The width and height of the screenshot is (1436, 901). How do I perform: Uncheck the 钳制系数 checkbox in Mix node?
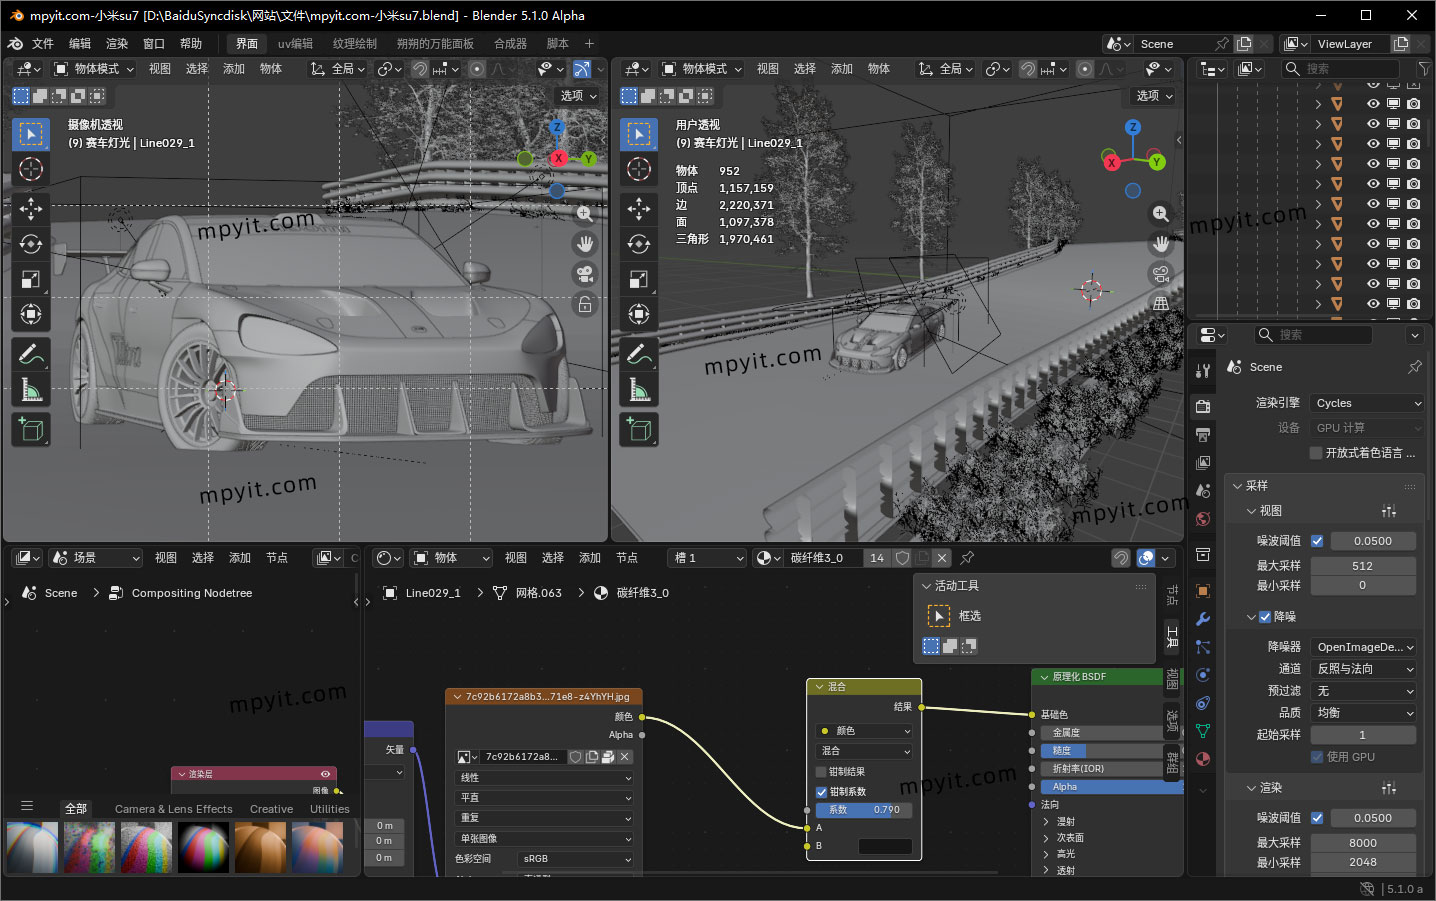tap(822, 792)
